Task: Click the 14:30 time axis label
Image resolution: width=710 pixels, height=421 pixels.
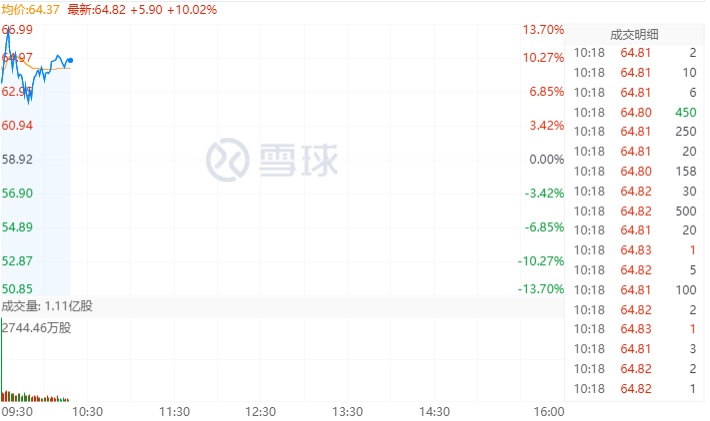Action: [434, 411]
